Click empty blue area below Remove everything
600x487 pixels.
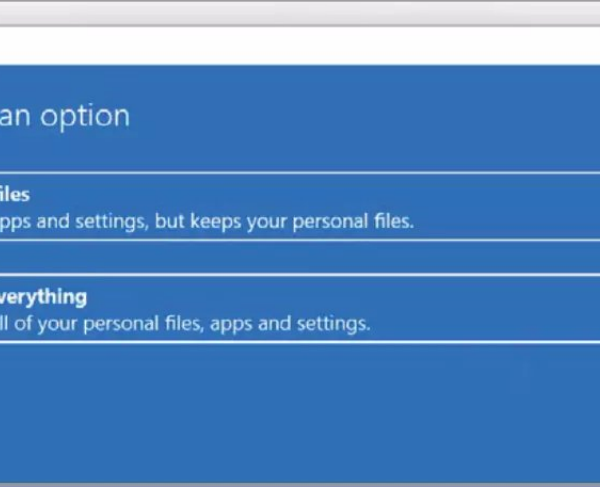(x=300, y=410)
